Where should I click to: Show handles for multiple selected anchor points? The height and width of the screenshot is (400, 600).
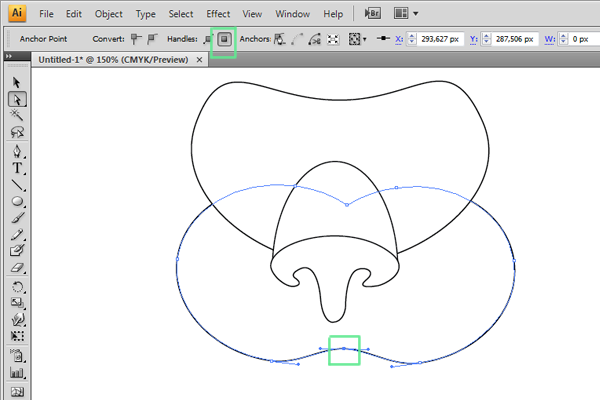pos(208,39)
